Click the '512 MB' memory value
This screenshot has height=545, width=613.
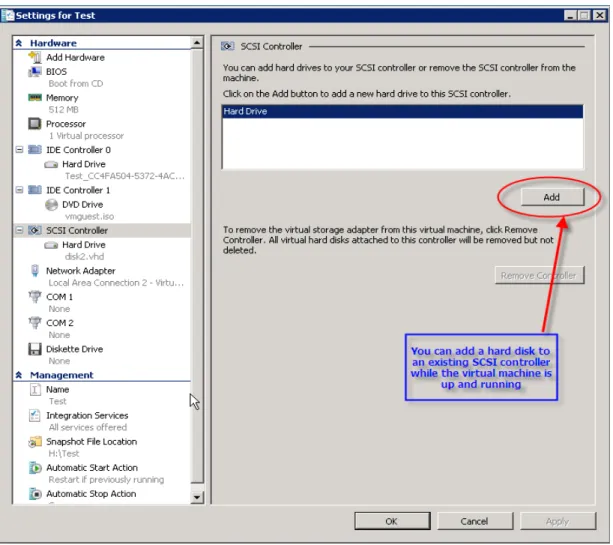[63, 110]
